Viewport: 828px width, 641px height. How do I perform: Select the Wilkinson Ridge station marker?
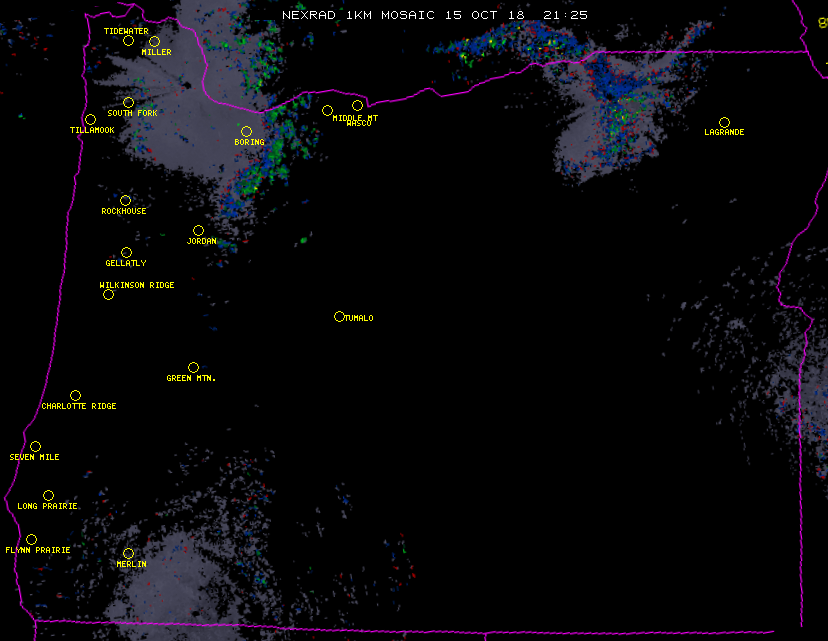(108, 295)
